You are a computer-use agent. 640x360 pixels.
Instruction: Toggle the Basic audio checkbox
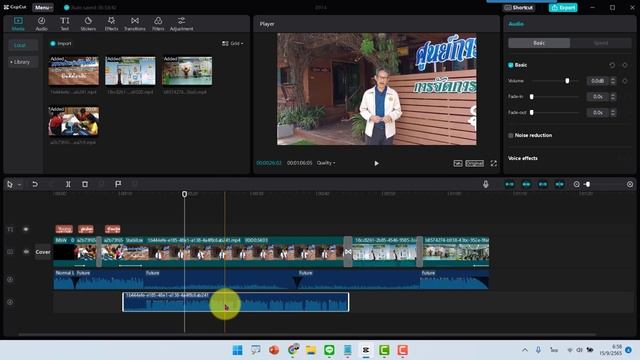coord(511,65)
